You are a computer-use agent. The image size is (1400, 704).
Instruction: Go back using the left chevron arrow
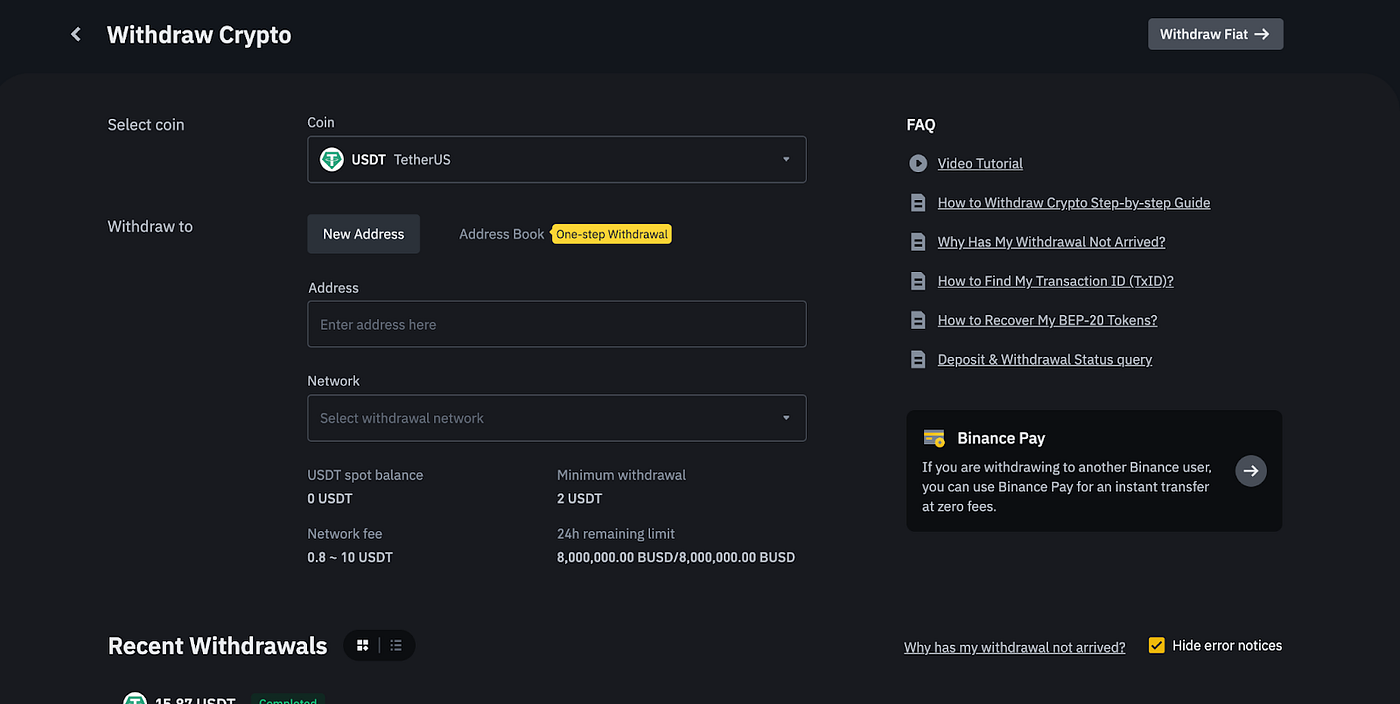(75, 34)
